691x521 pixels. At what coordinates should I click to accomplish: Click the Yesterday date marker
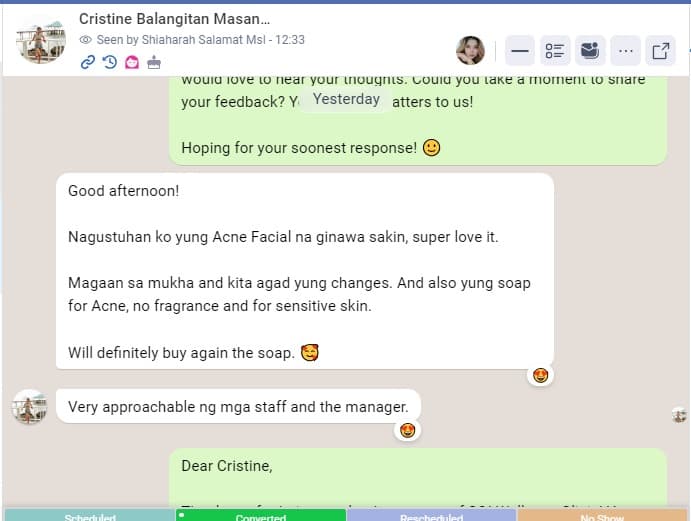pos(346,99)
